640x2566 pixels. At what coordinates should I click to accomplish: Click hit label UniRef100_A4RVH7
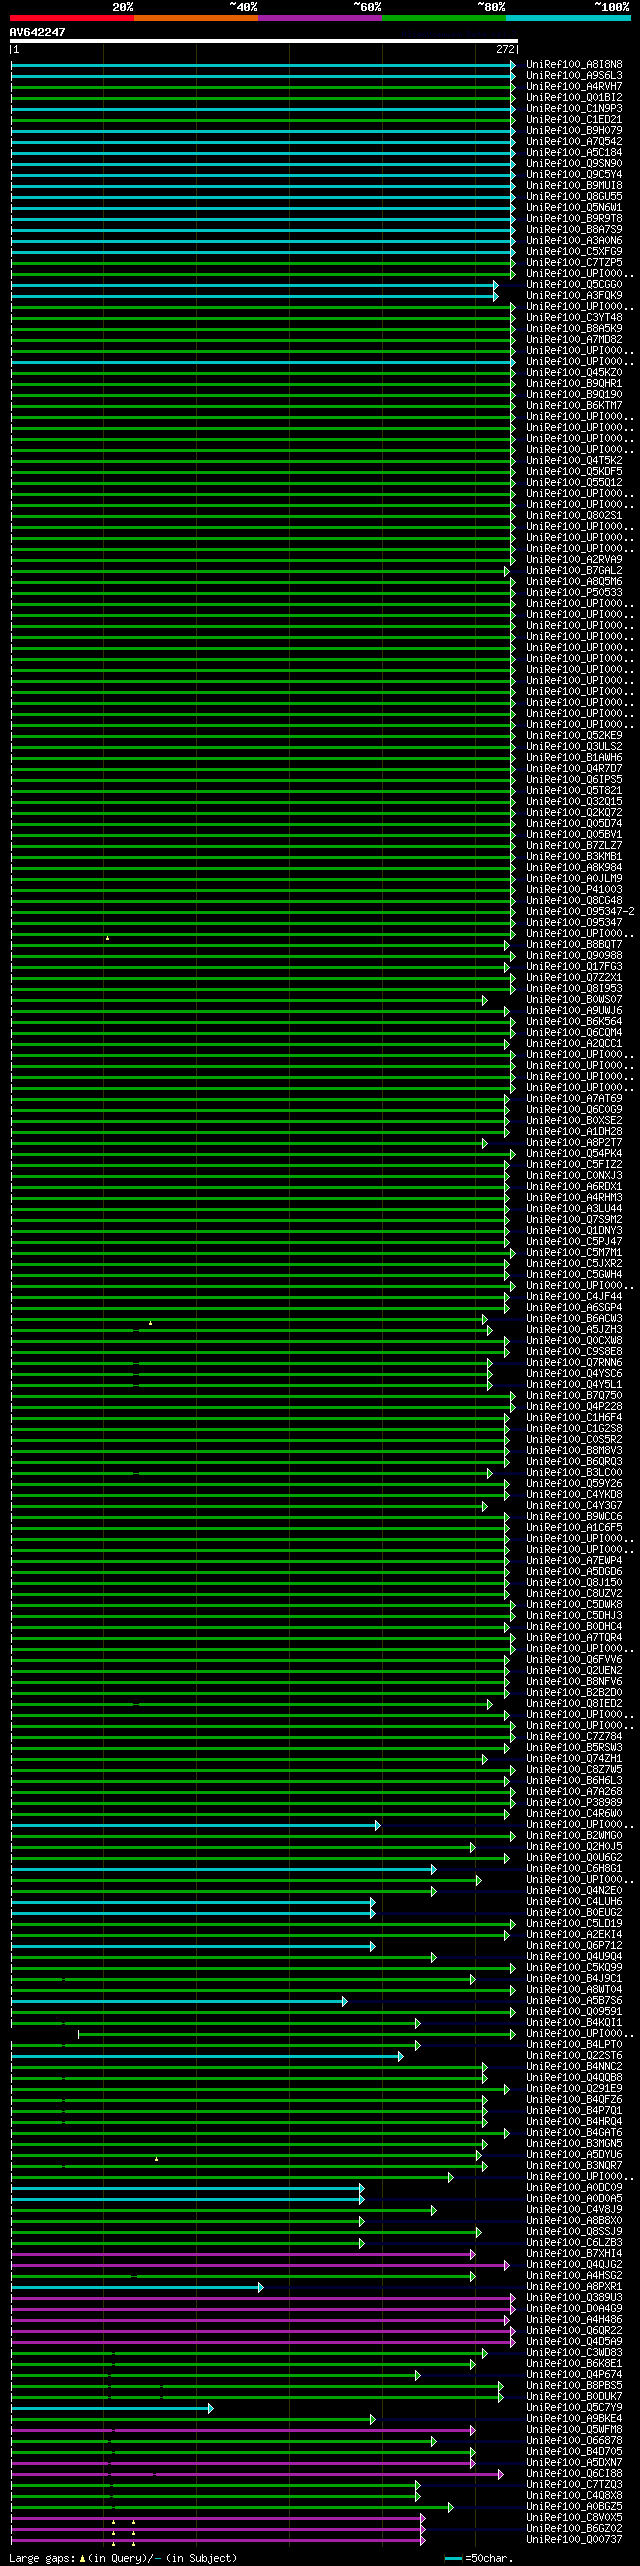click(x=574, y=87)
